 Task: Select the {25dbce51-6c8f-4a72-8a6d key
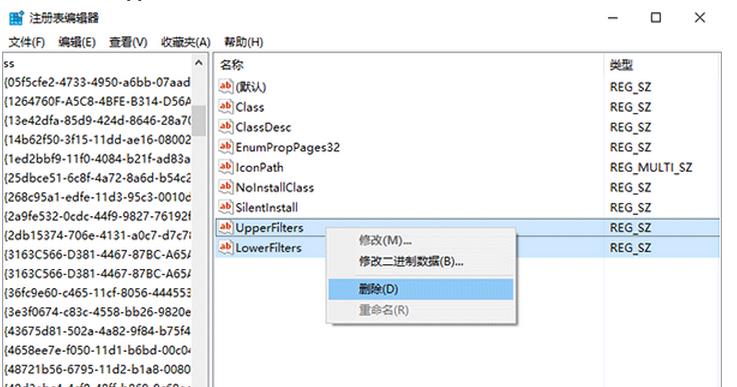pyautogui.click(x=97, y=178)
